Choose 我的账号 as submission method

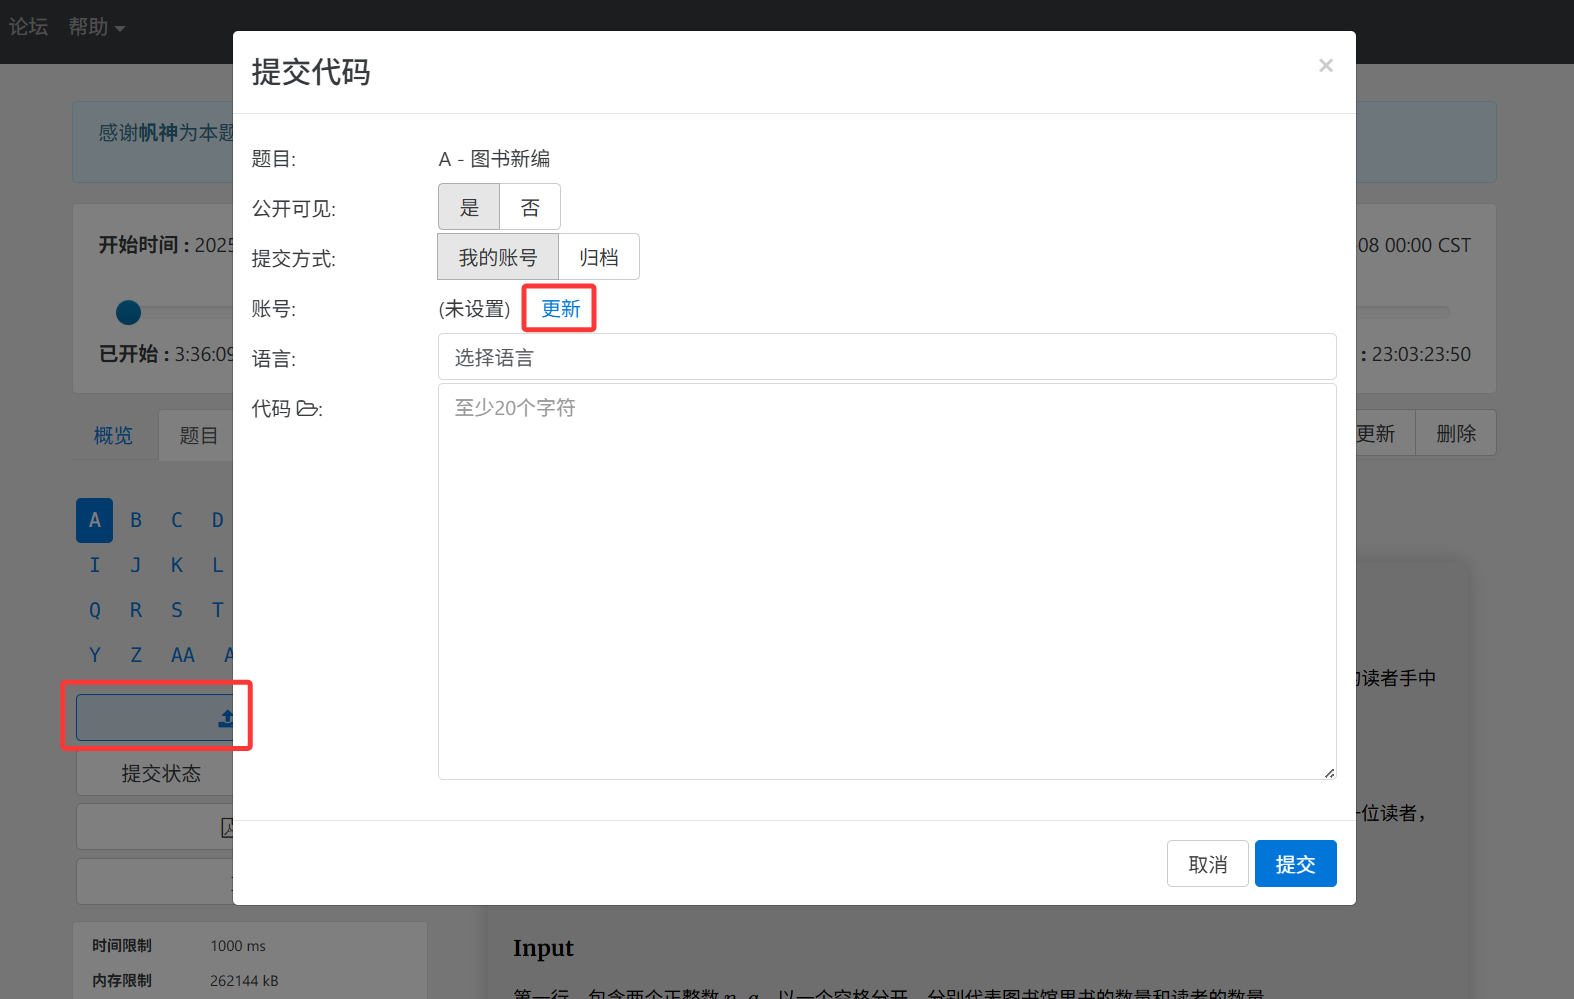(x=497, y=258)
